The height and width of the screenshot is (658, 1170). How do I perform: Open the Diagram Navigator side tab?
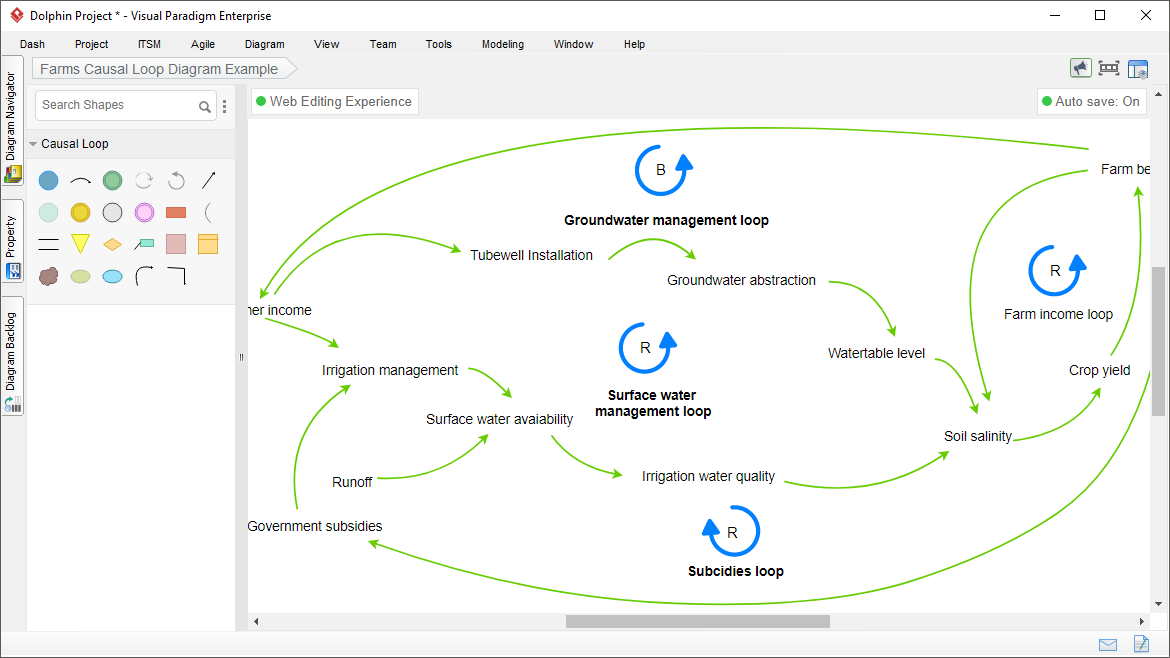click(12, 122)
